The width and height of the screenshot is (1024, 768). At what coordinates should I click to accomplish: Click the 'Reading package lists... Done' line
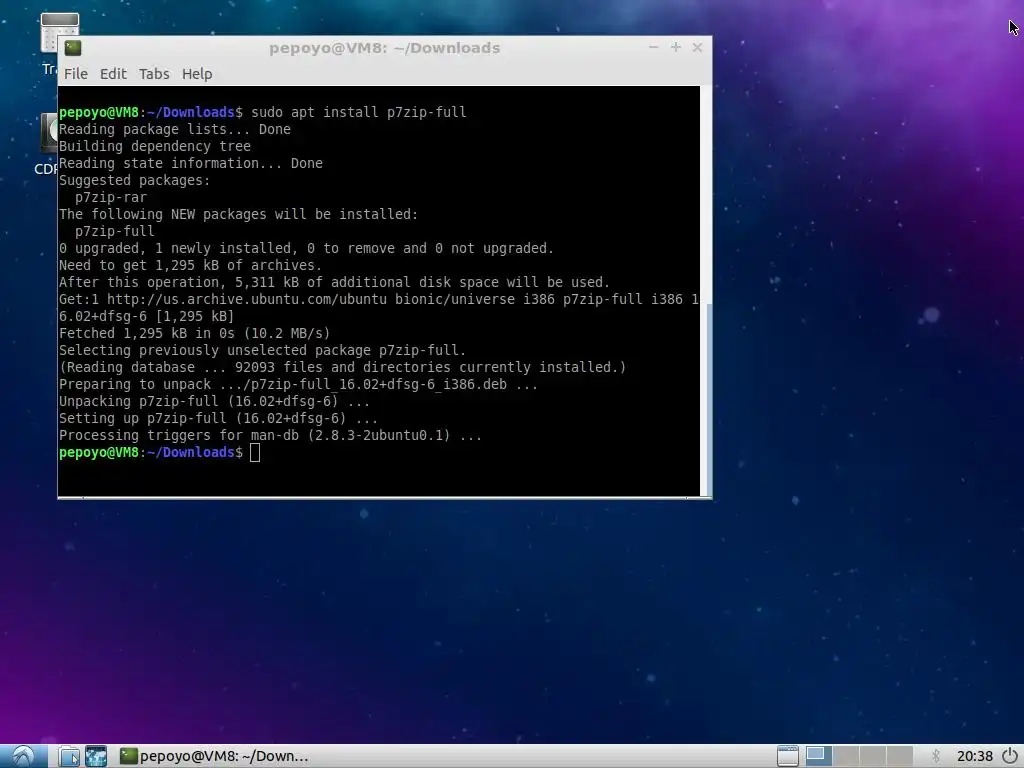[175, 129]
